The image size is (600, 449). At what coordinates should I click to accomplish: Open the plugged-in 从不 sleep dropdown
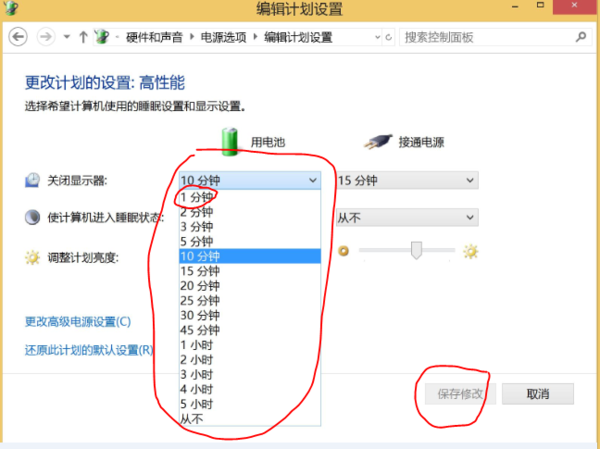(x=408, y=217)
